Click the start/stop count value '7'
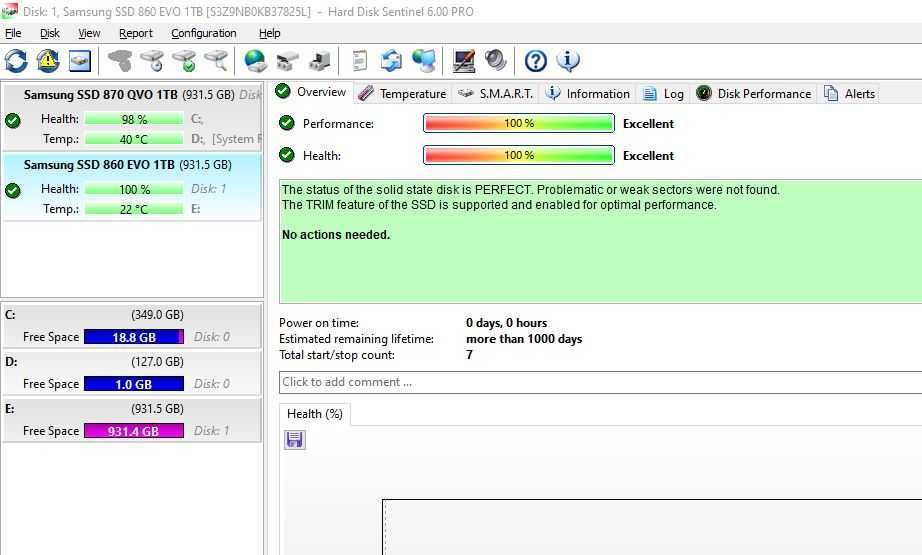Image resolution: width=922 pixels, height=555 pixels. coord(469,355)
